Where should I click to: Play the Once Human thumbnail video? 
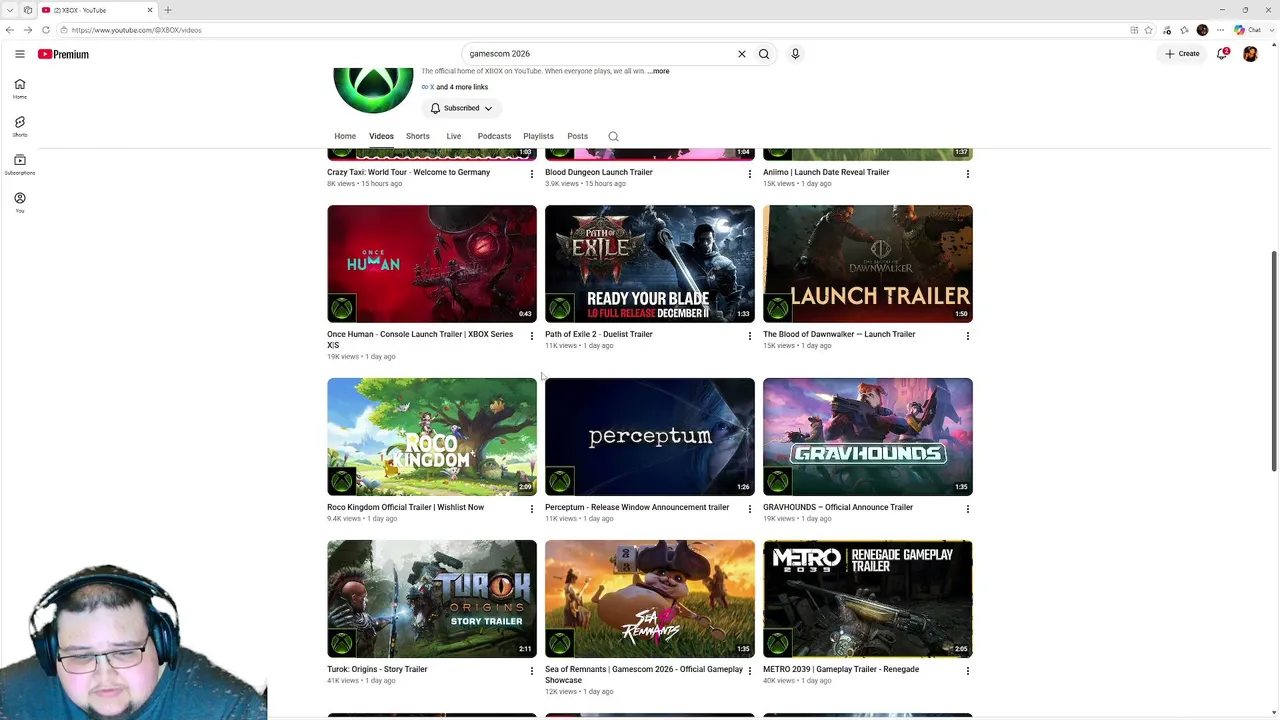432,264
